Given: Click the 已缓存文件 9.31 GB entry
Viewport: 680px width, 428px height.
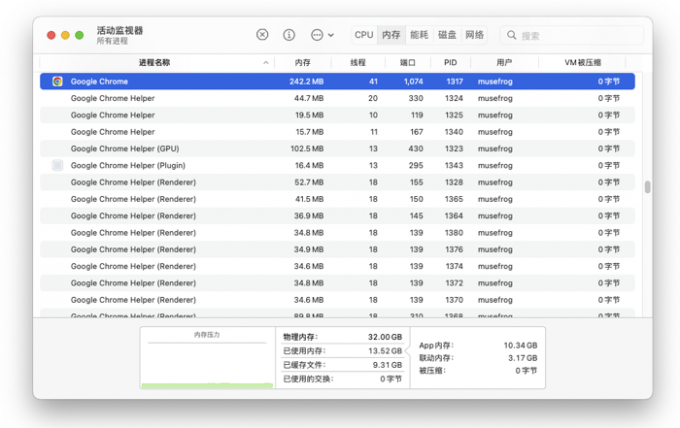Looking at the screenshot, I should point(343,365).
